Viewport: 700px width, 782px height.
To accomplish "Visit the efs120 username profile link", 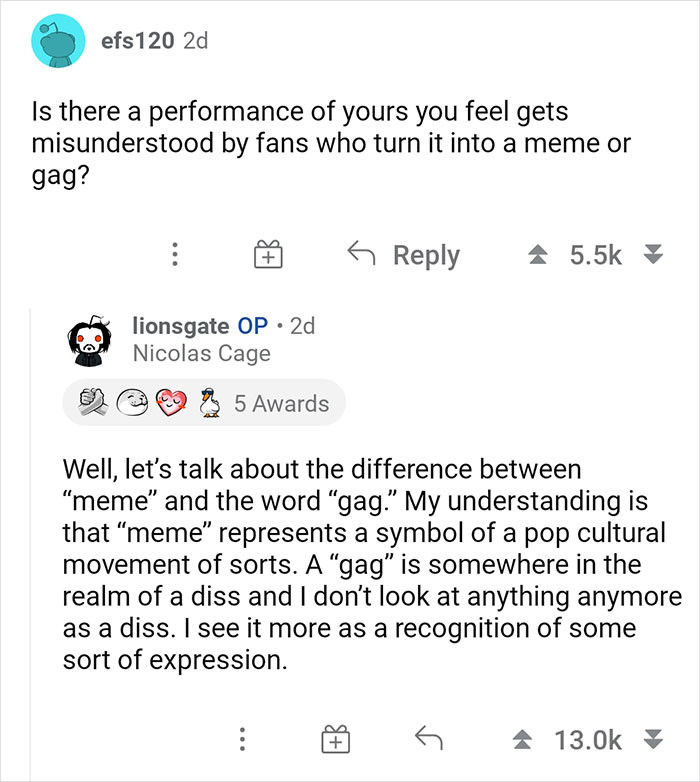I will tap(136, 41).
